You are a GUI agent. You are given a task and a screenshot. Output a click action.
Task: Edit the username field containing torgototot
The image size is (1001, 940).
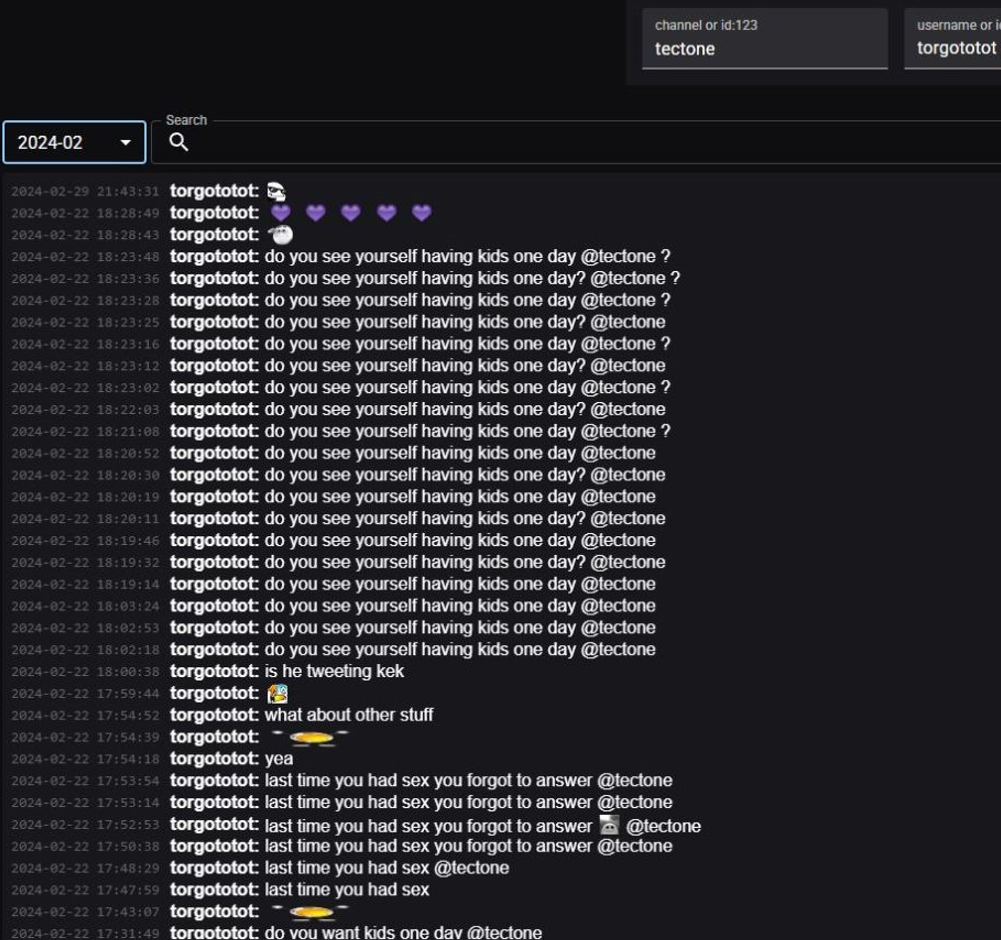tap(952, 39)
